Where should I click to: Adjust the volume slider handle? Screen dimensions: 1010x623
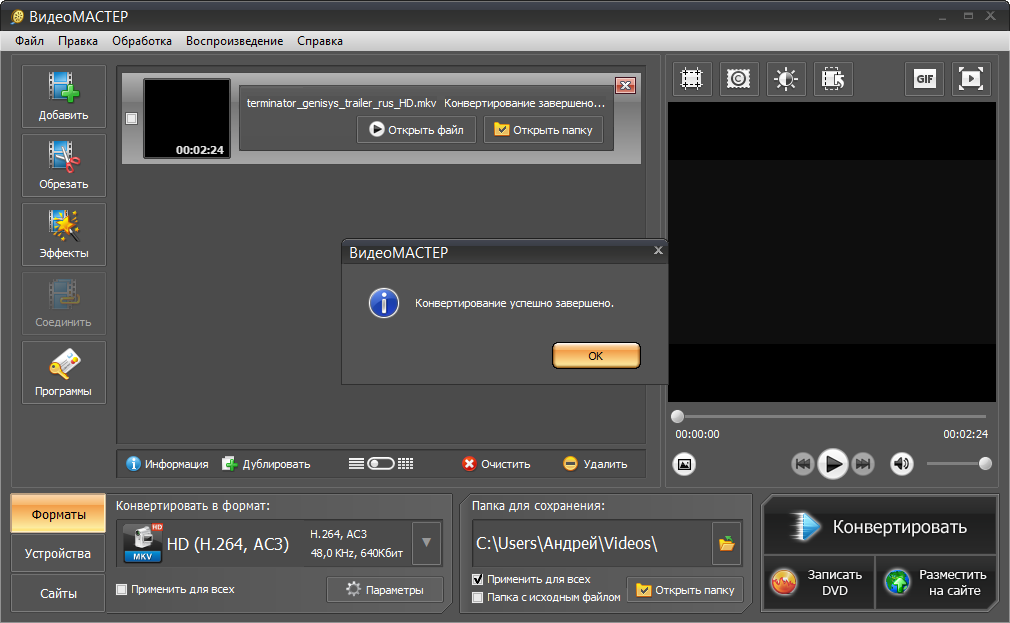(x=985, y=463)
